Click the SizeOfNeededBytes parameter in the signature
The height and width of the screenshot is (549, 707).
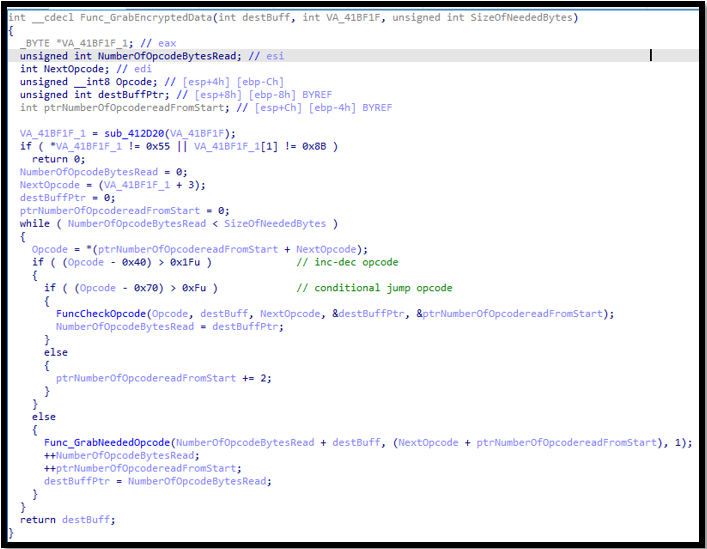click(521, 18)
